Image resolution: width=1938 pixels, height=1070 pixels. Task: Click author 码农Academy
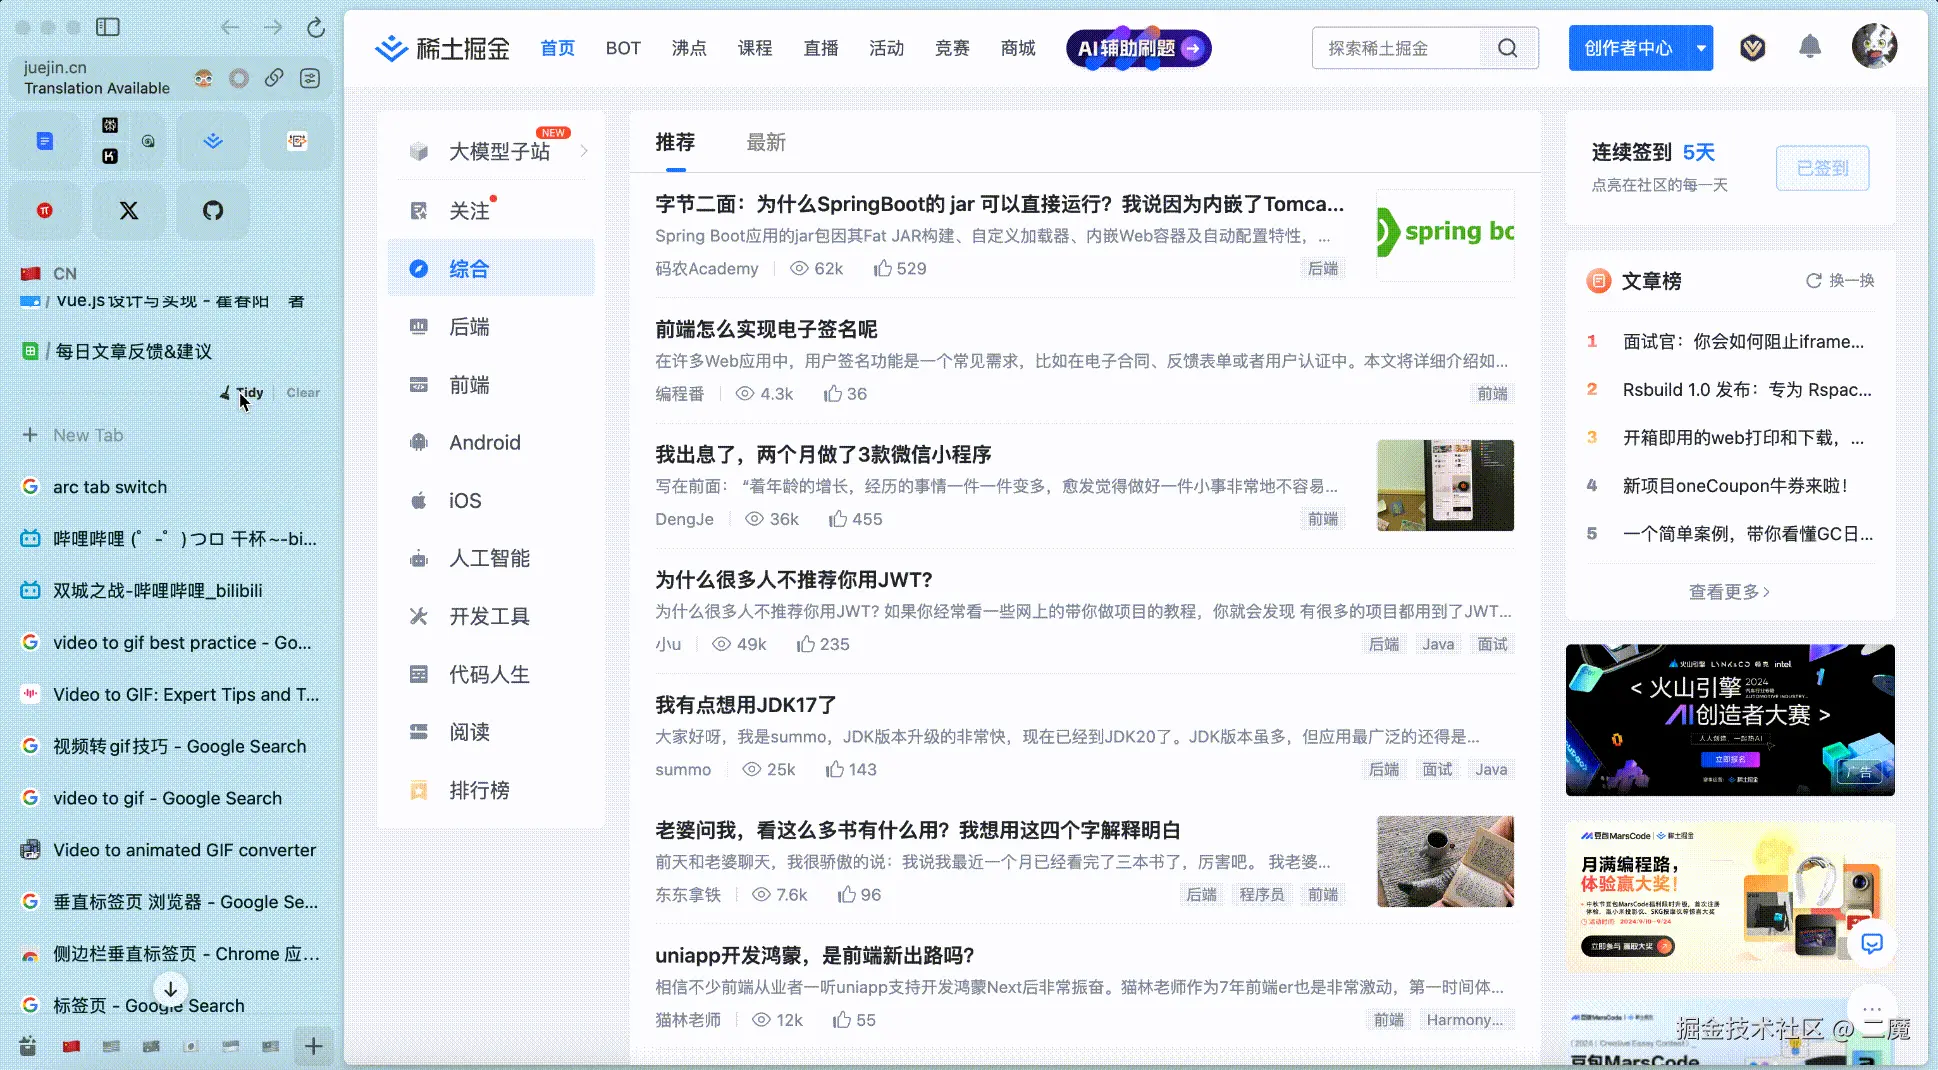707,269
